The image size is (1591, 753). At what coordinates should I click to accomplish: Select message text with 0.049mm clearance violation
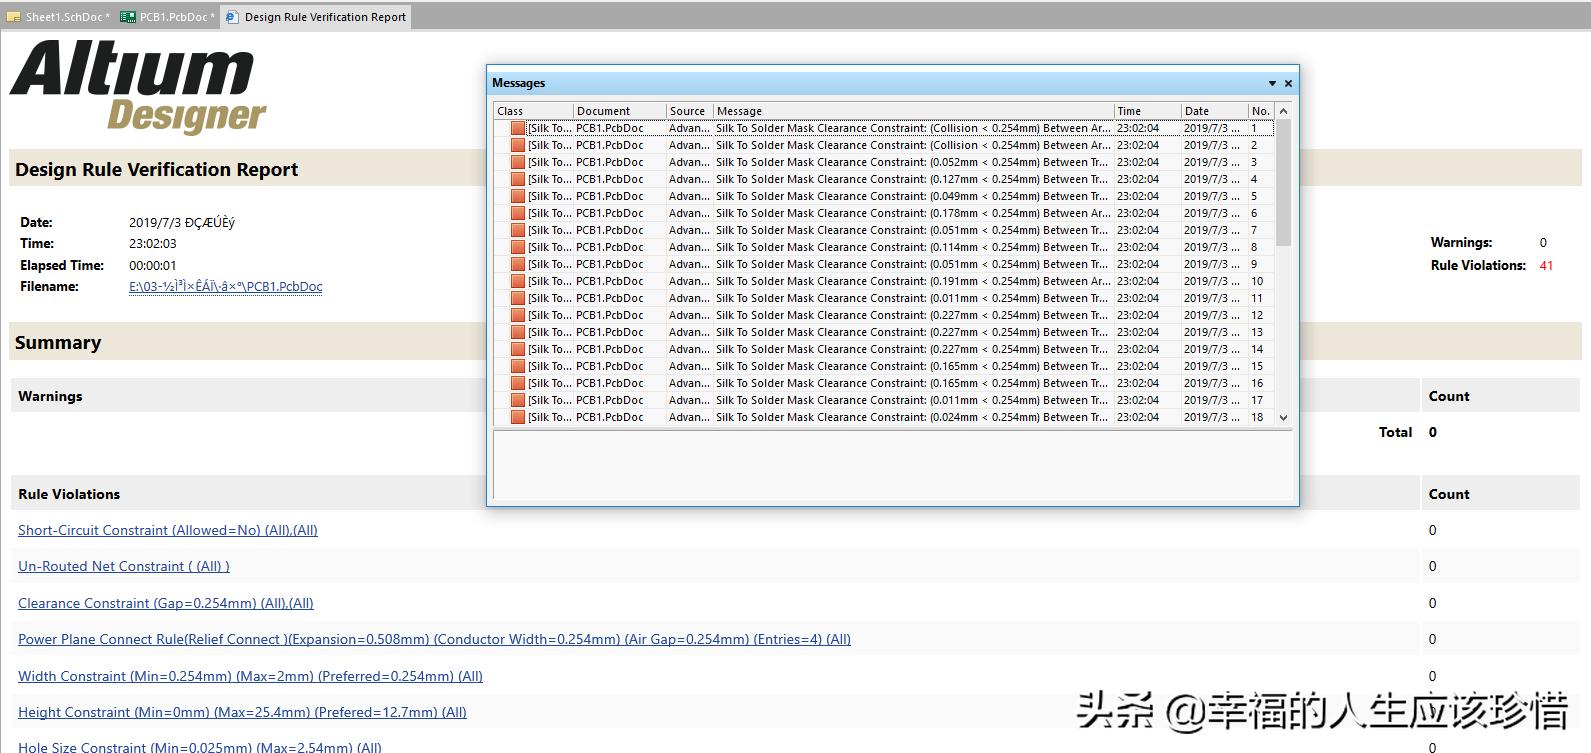pyautogui.click(x=912, y=196)
